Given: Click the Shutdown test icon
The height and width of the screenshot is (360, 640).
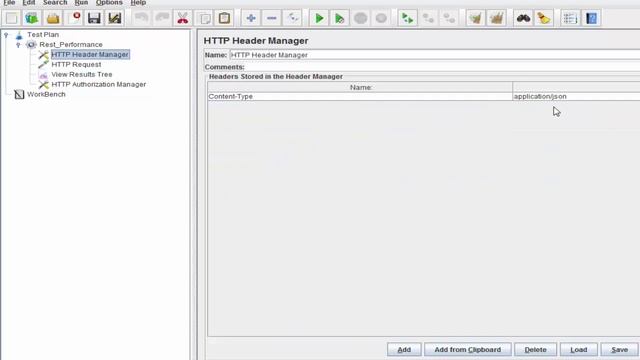Looking at the screenshot, I should coord(381,18).
